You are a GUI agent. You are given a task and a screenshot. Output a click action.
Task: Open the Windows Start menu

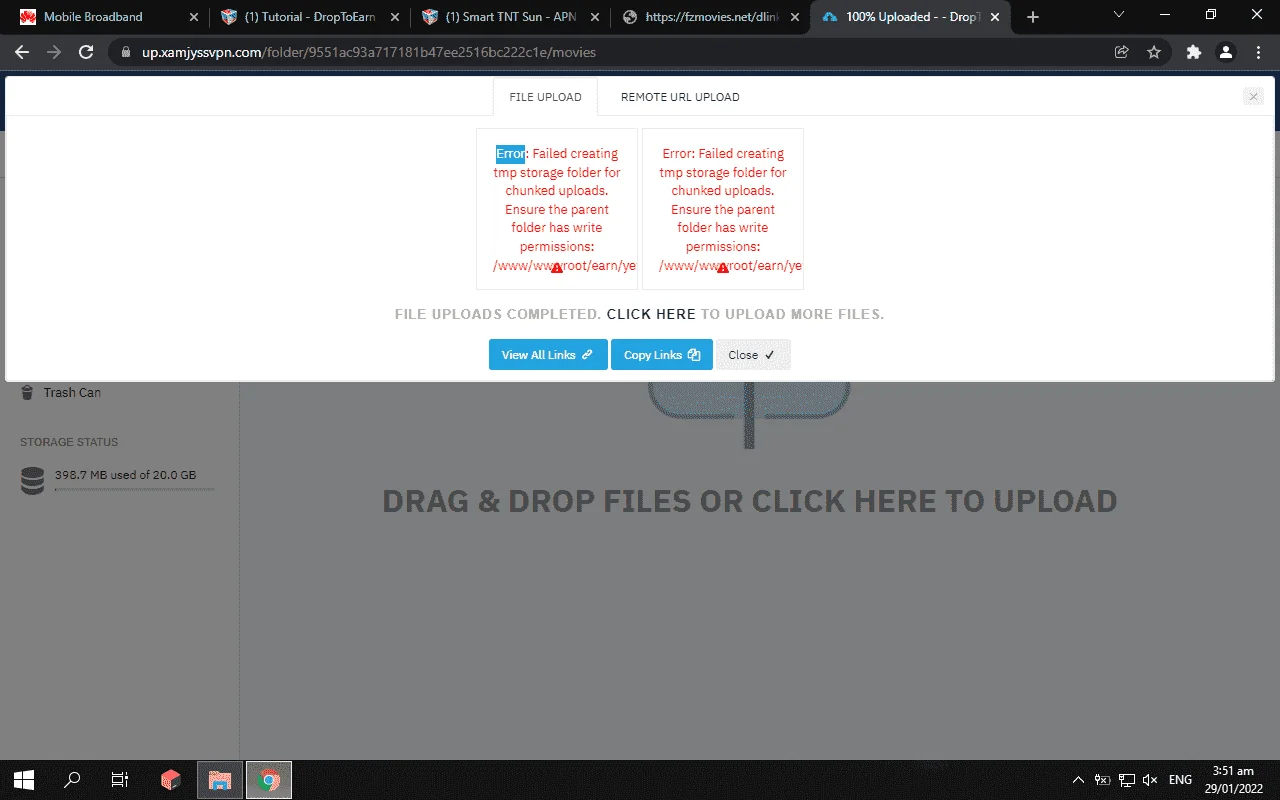tap(24, 780)
